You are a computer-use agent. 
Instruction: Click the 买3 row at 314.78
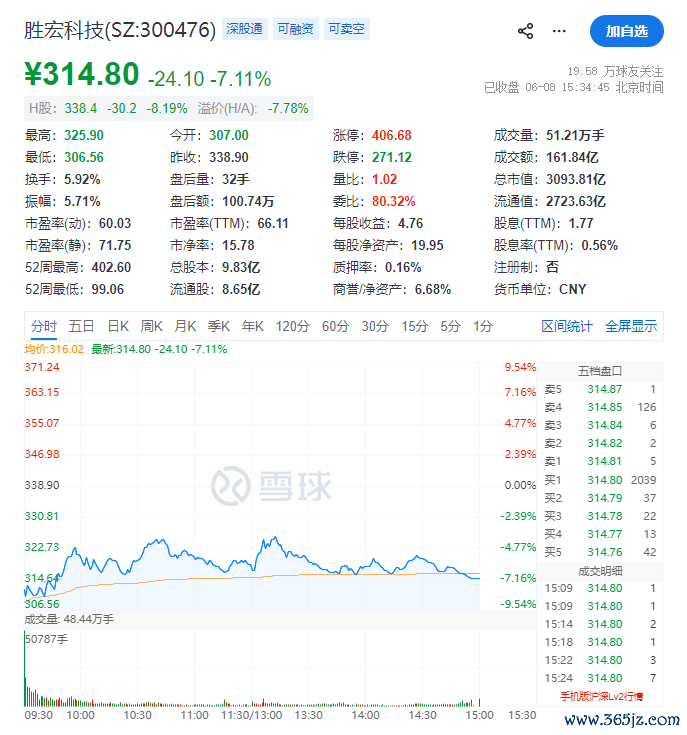[600, 516]
